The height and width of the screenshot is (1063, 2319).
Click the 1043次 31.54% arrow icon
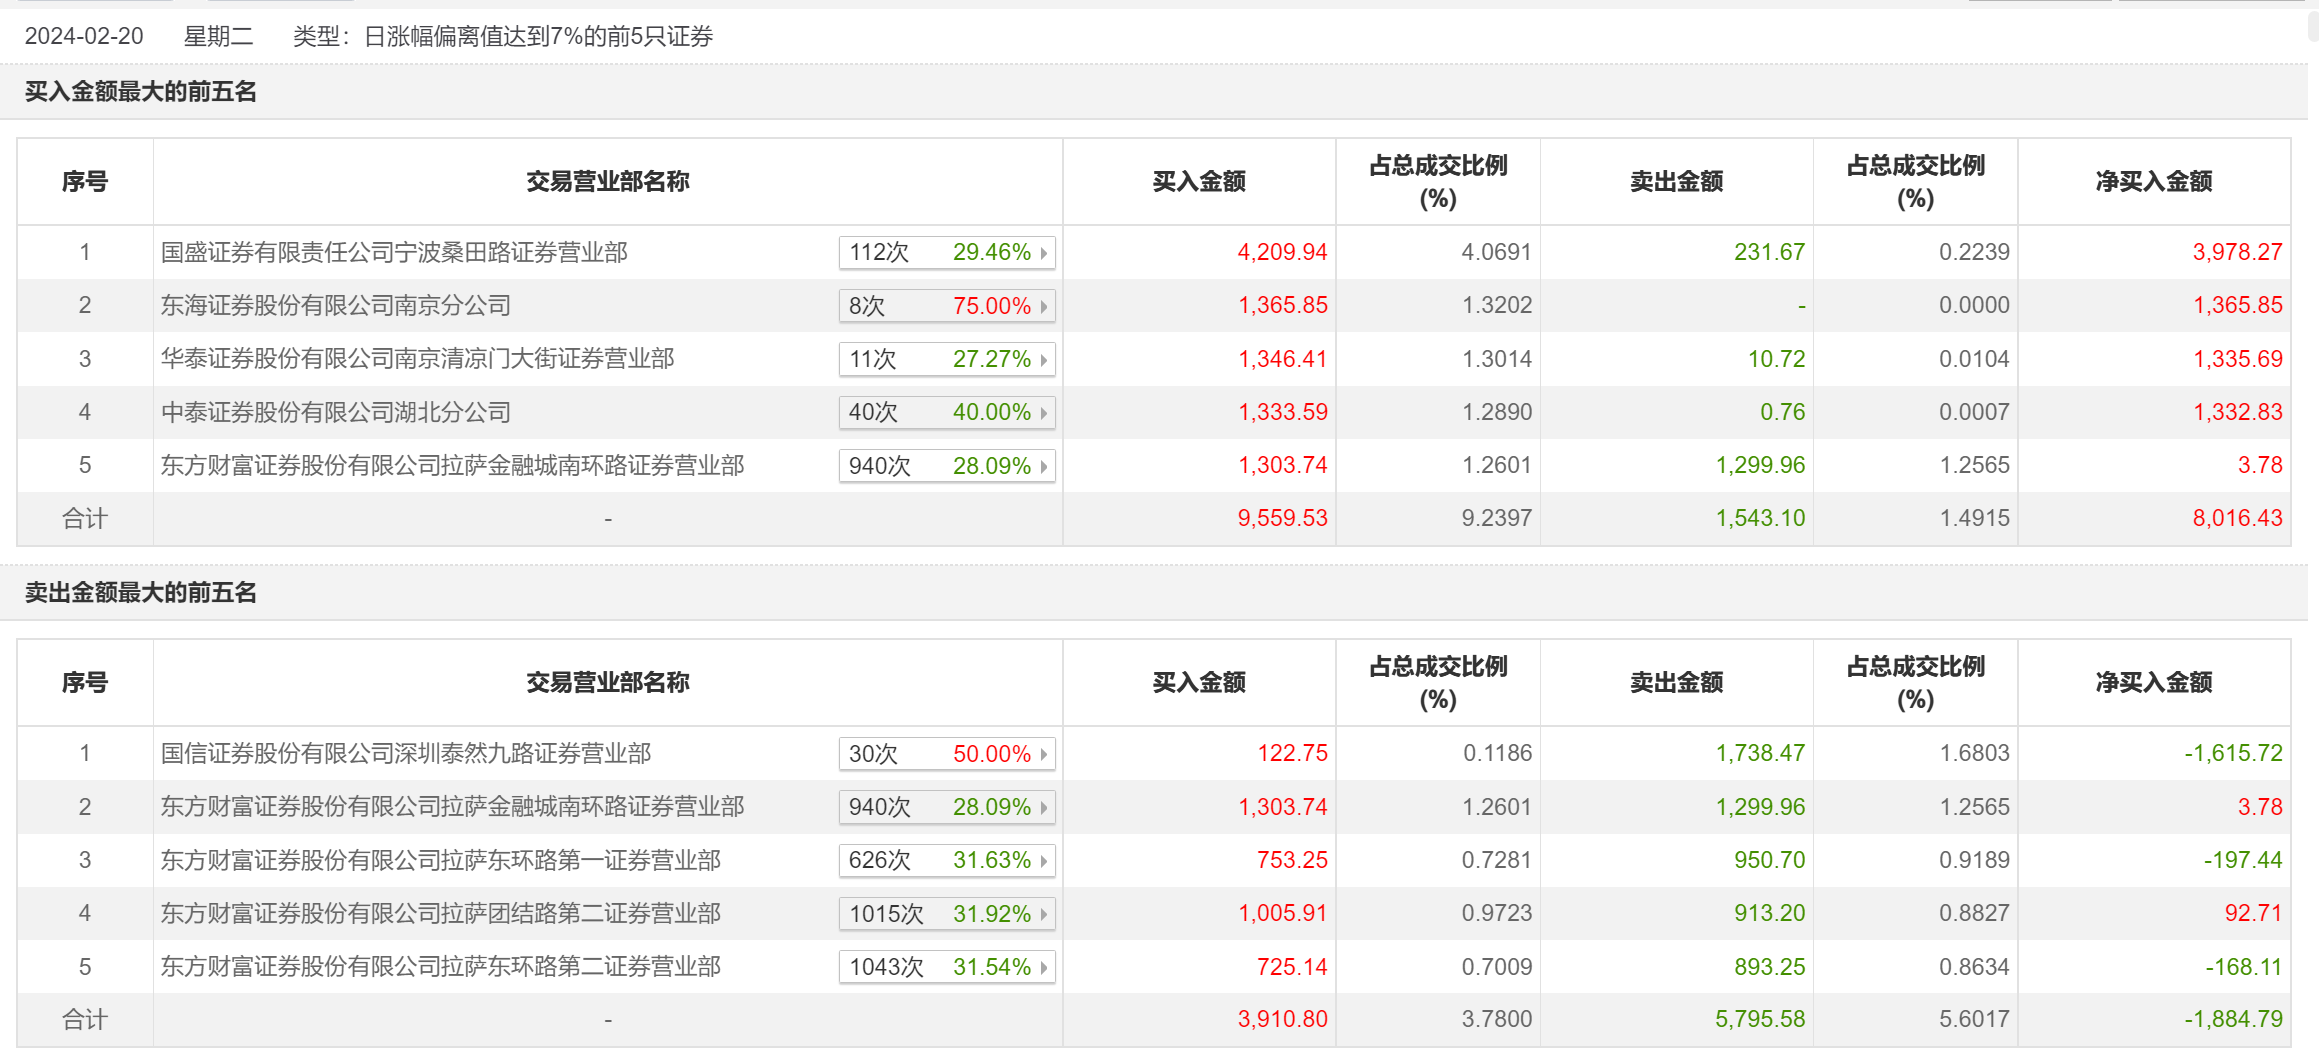pyautogui.click(x=1043, y=967)
